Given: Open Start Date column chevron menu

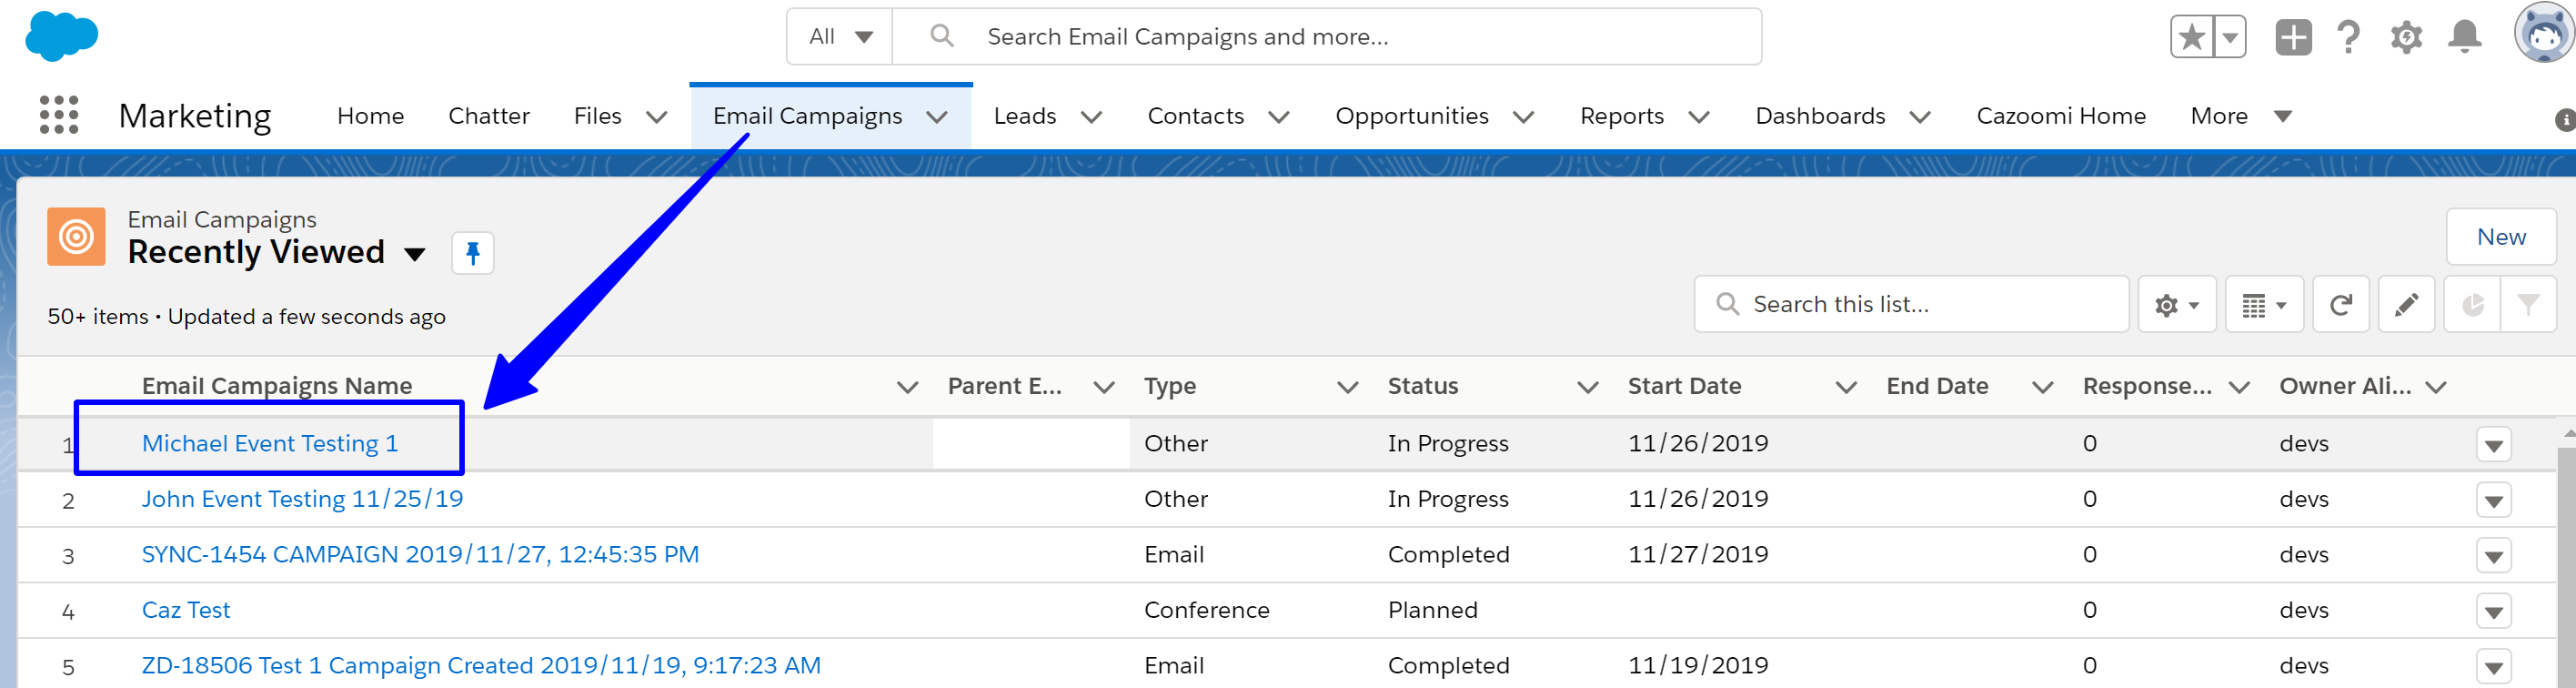Looking at the screenshot, I should pos(1847,387).
